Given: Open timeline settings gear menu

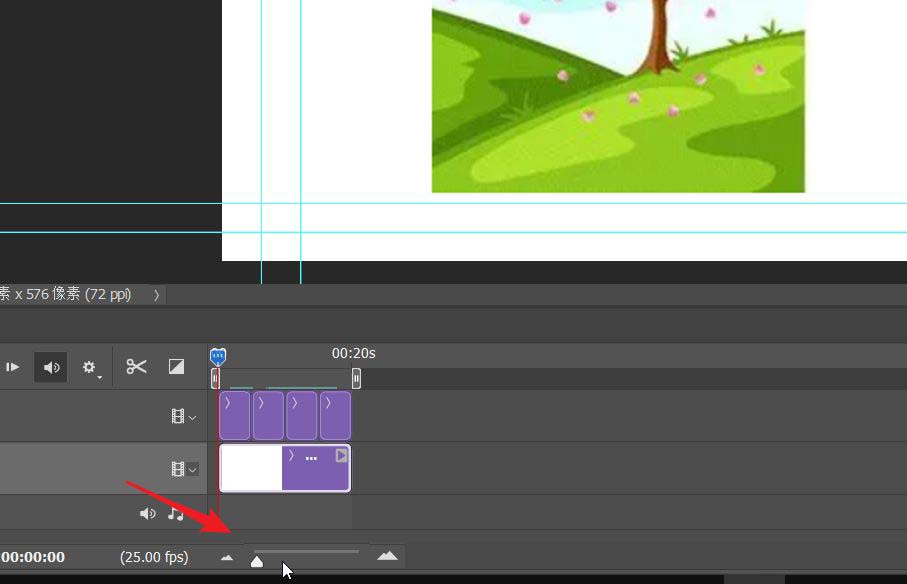Looking at the screenshot, I should point(90,368).
